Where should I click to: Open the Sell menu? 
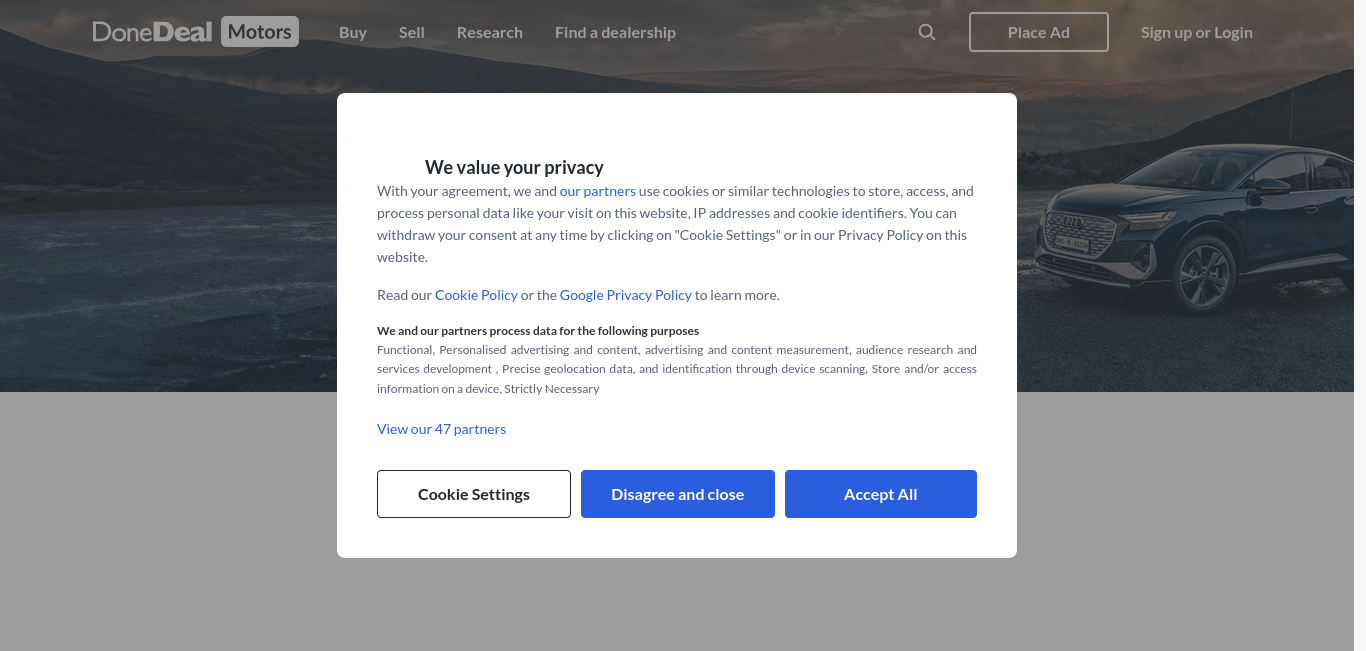(412, 32)
